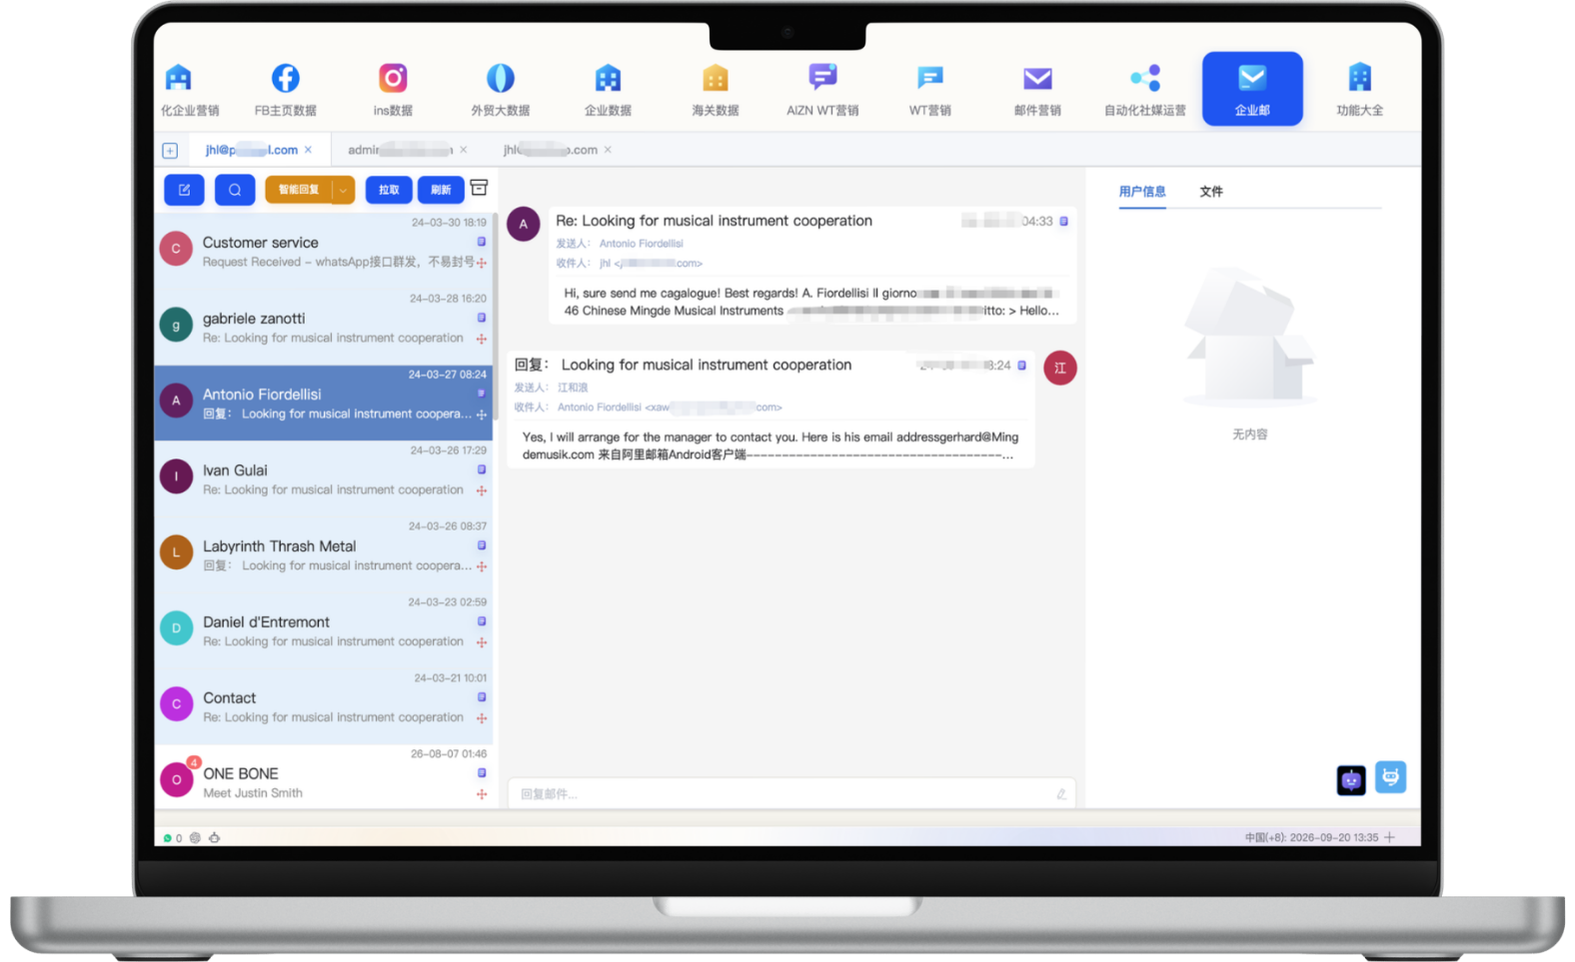Click the search mail icon button

click(x=235, y=190)
